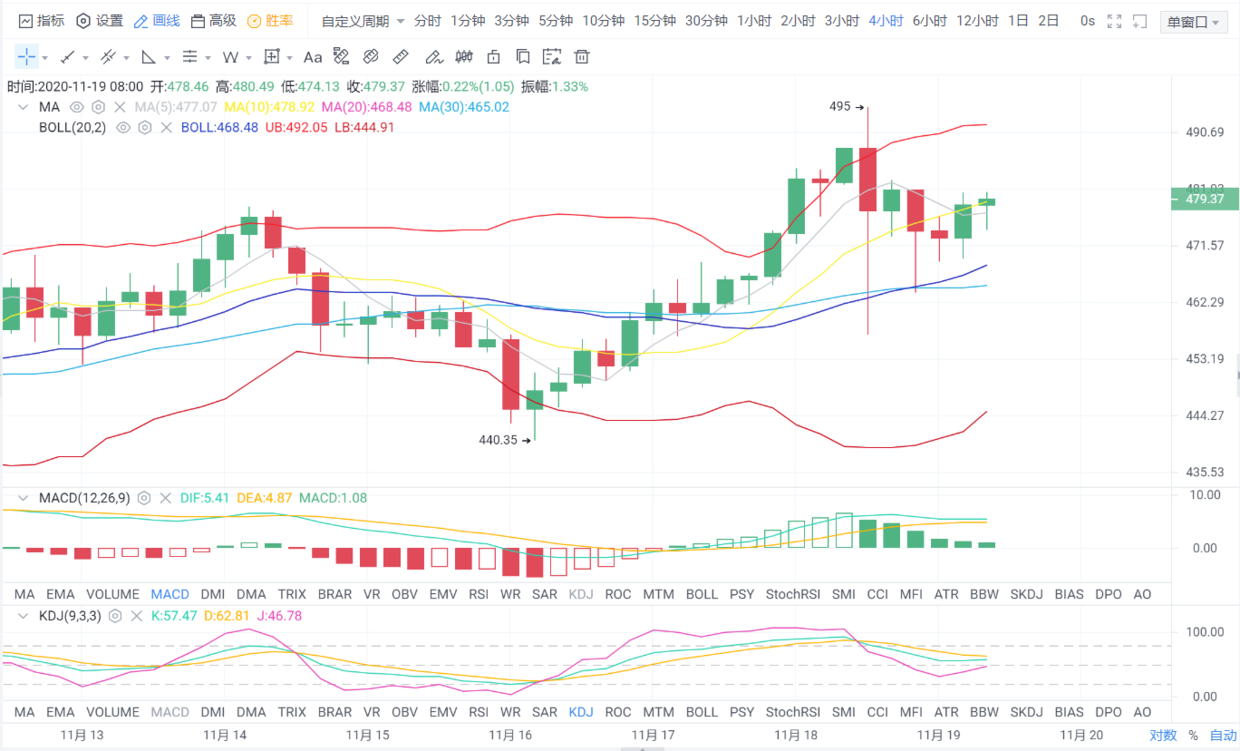The image size is (1240, 751).
Task: Select the ruler measurement tool
Action: (401, 57)
